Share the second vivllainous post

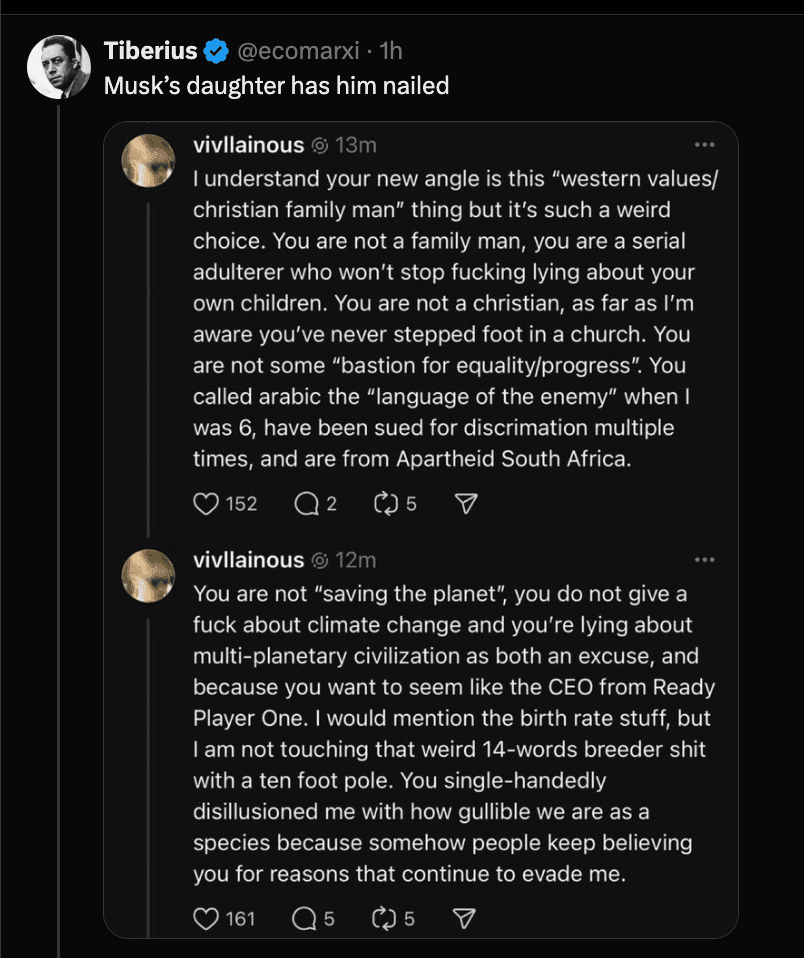click(464, 917)
